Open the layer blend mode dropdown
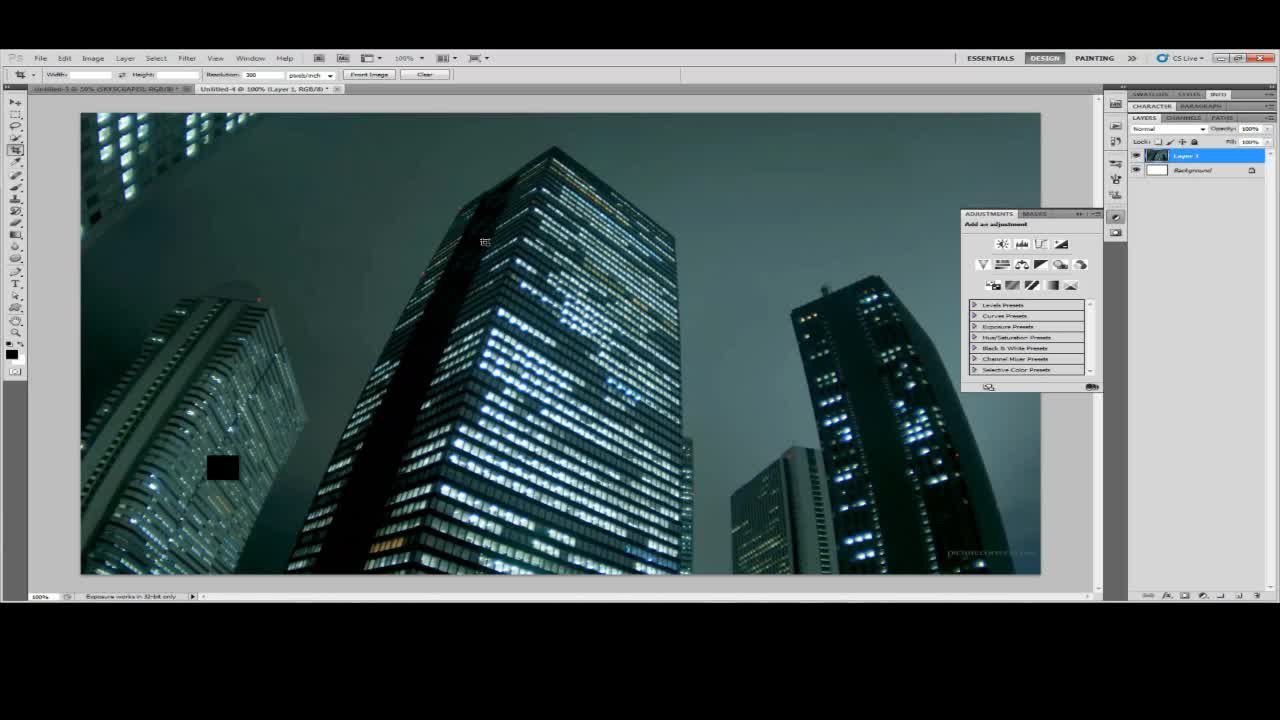The height and width of the screenshot is (720, 1280). tap(1169, 129)
